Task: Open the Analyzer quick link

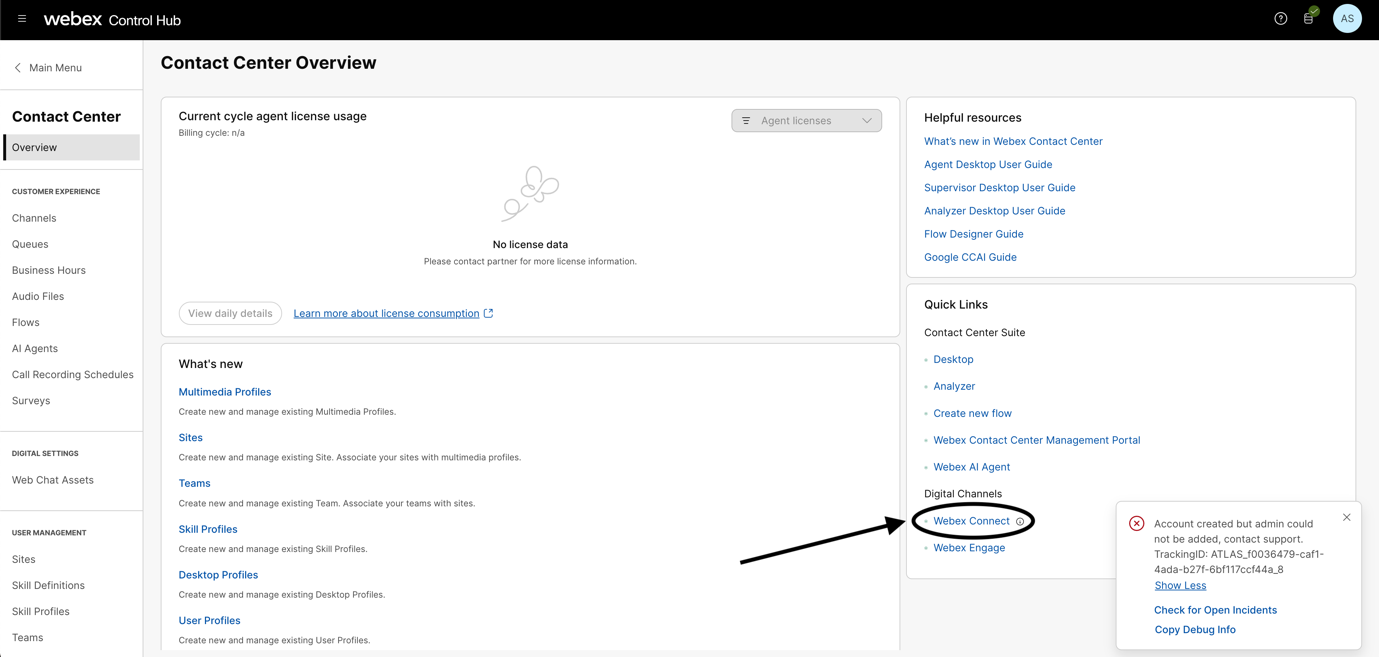Action: point(954,386)
